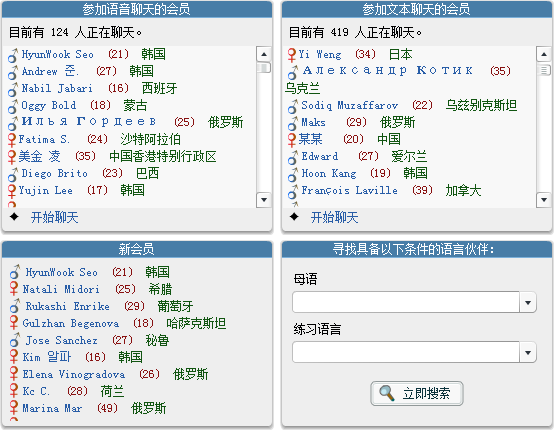
Task: Click male icon next to Sodiq Muzaffarov
Action: 293,107
